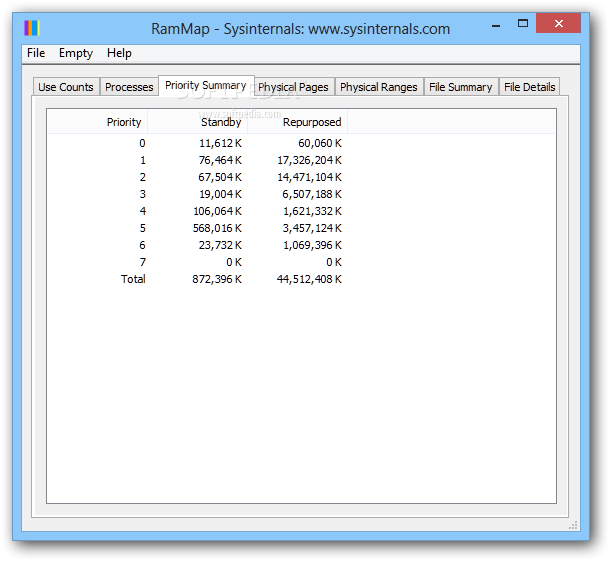This screenshot has height=561, width=610.
Task: Select Repurposed value 17,326,204 K
Action: pyautogui.click(x=310, y=160)
